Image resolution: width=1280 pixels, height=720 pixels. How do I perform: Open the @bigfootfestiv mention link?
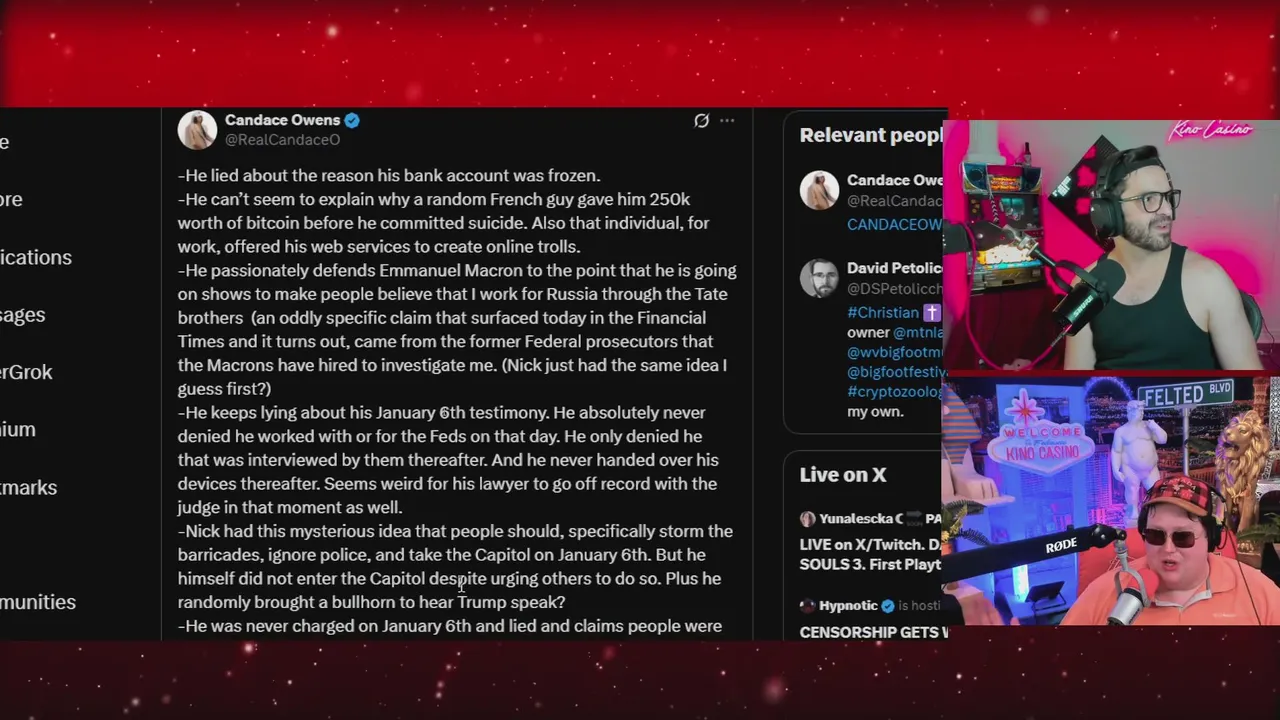tap(895, 372)
